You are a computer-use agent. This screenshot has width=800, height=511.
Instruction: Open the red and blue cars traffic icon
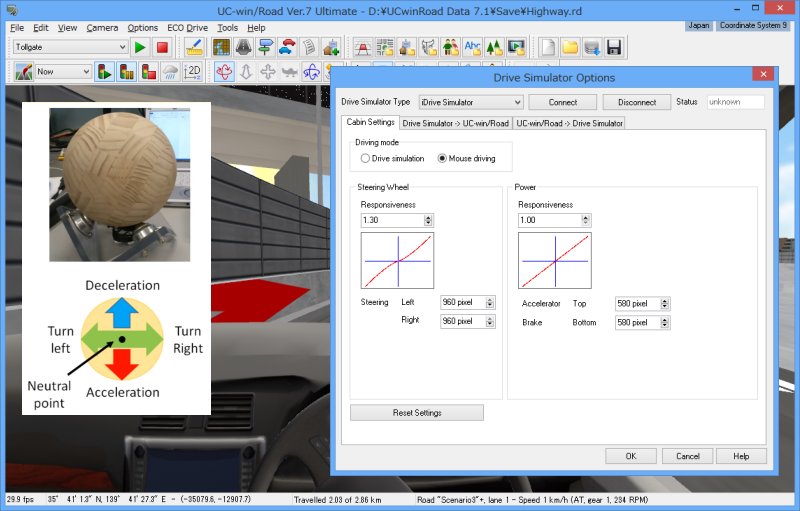pos(287,47)
